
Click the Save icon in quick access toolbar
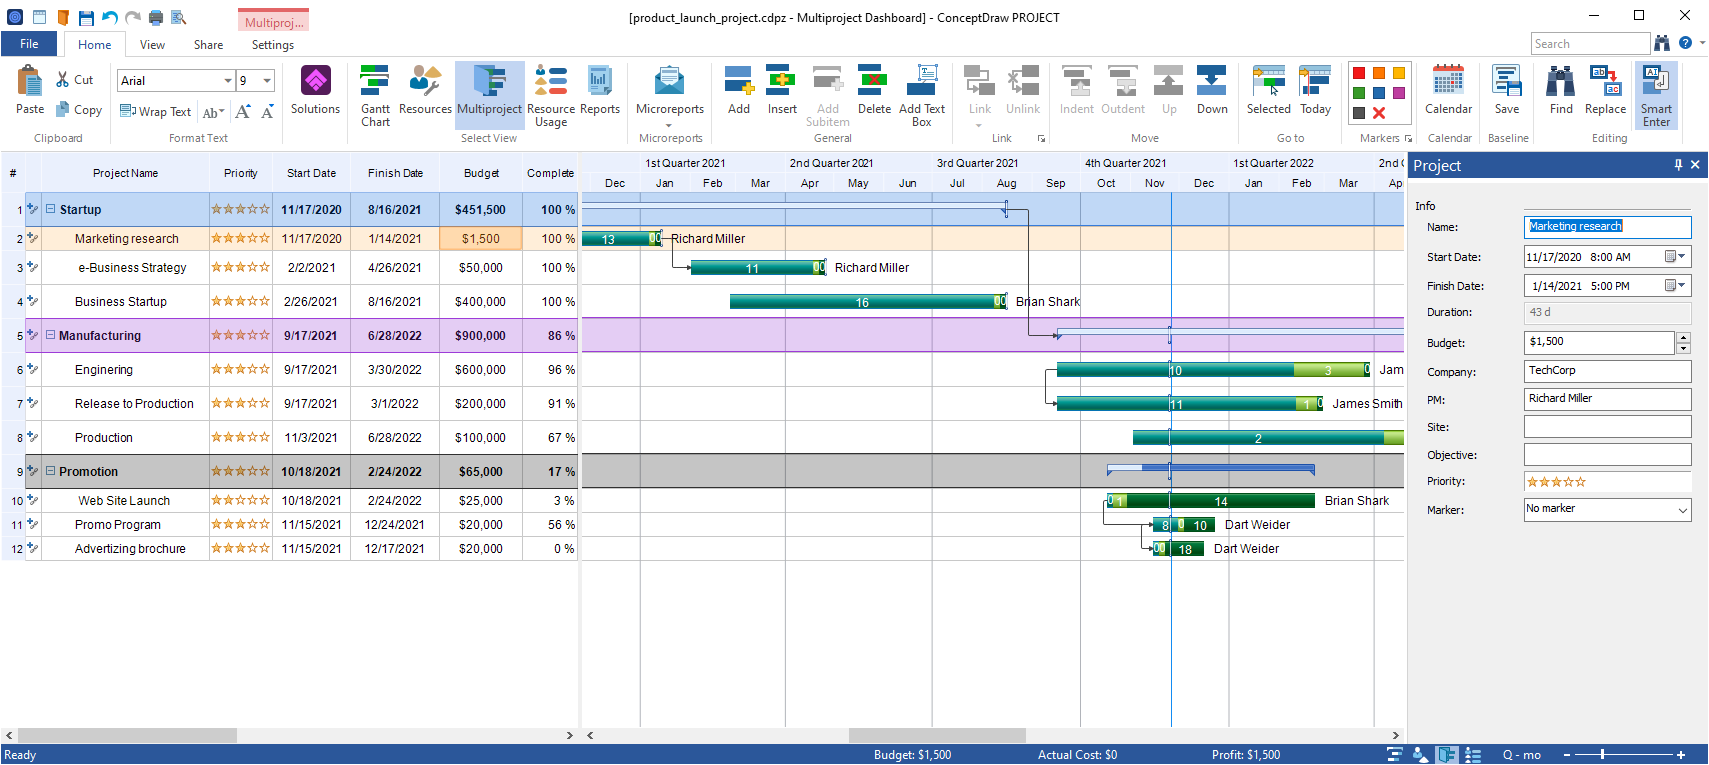tap(86, 17)
